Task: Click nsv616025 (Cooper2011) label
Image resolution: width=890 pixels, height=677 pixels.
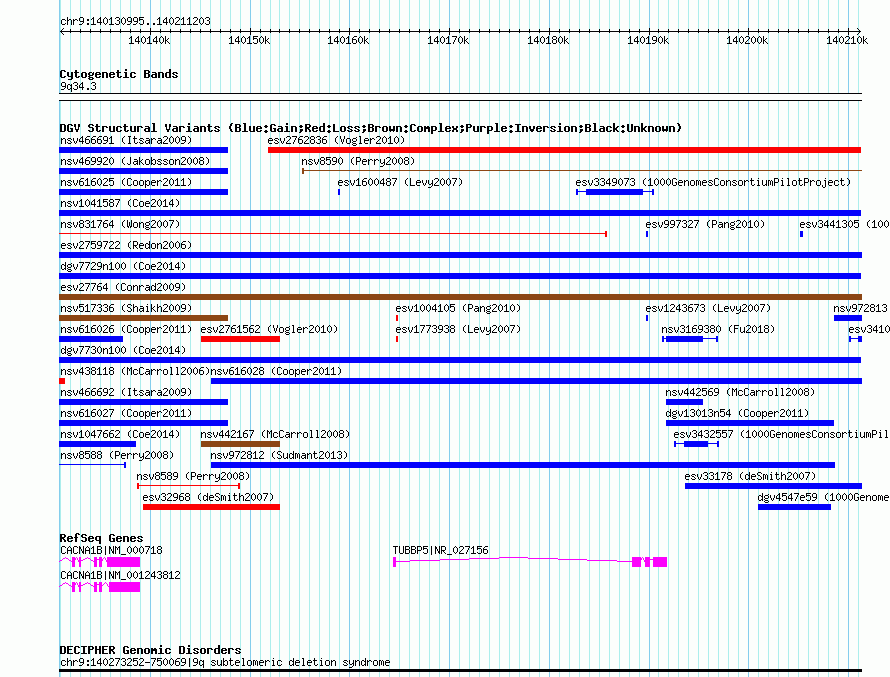Action: [126, 182]
